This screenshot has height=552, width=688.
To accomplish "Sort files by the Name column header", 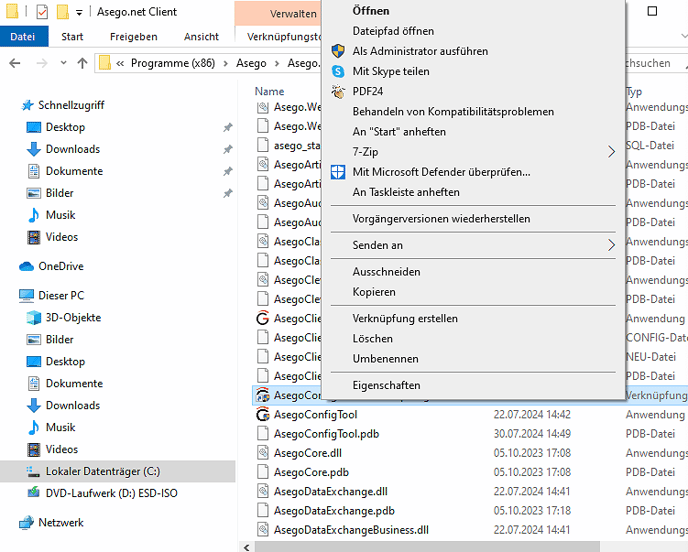I will point(270,91).
